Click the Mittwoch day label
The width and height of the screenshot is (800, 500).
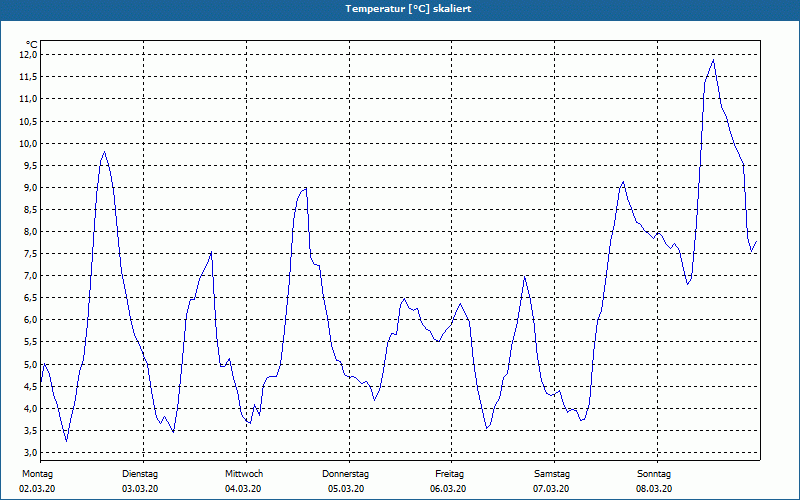pos(244,474)
